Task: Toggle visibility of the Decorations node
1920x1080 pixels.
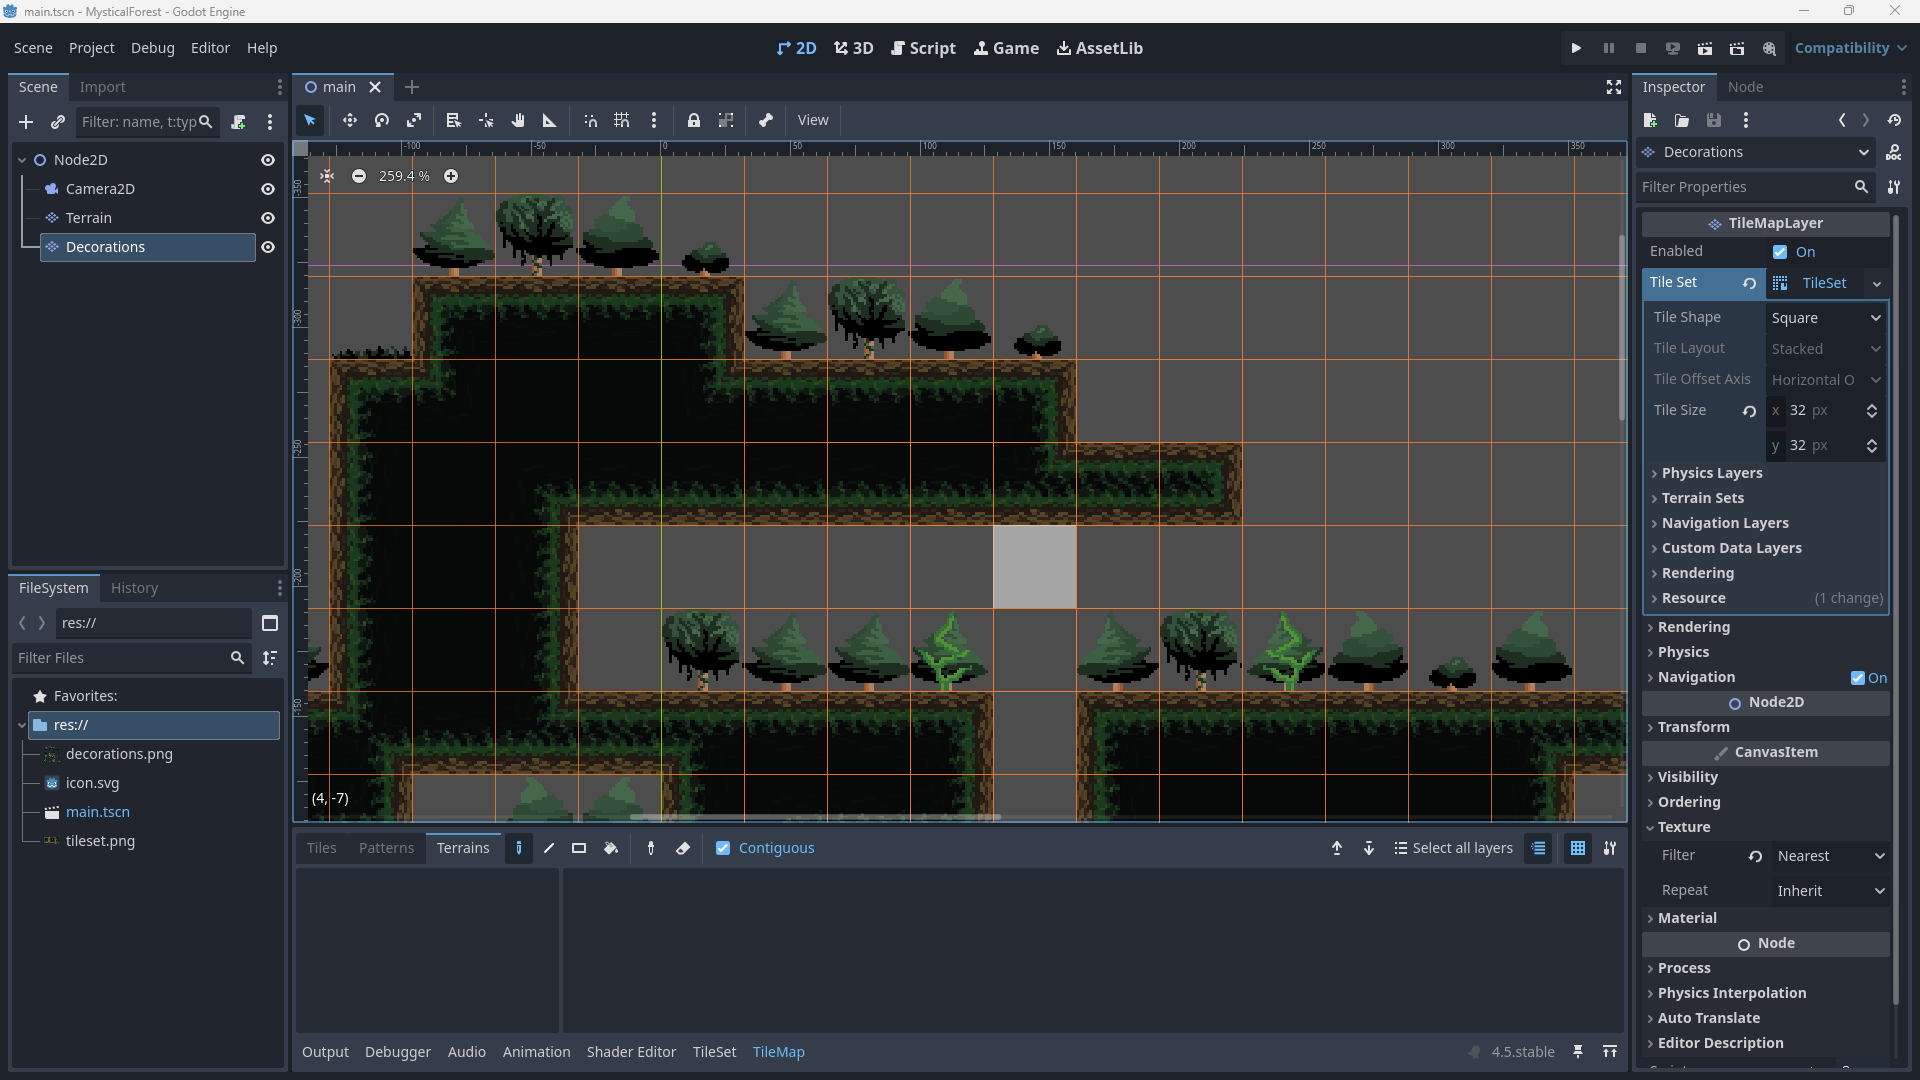Action: click(267, 247)
